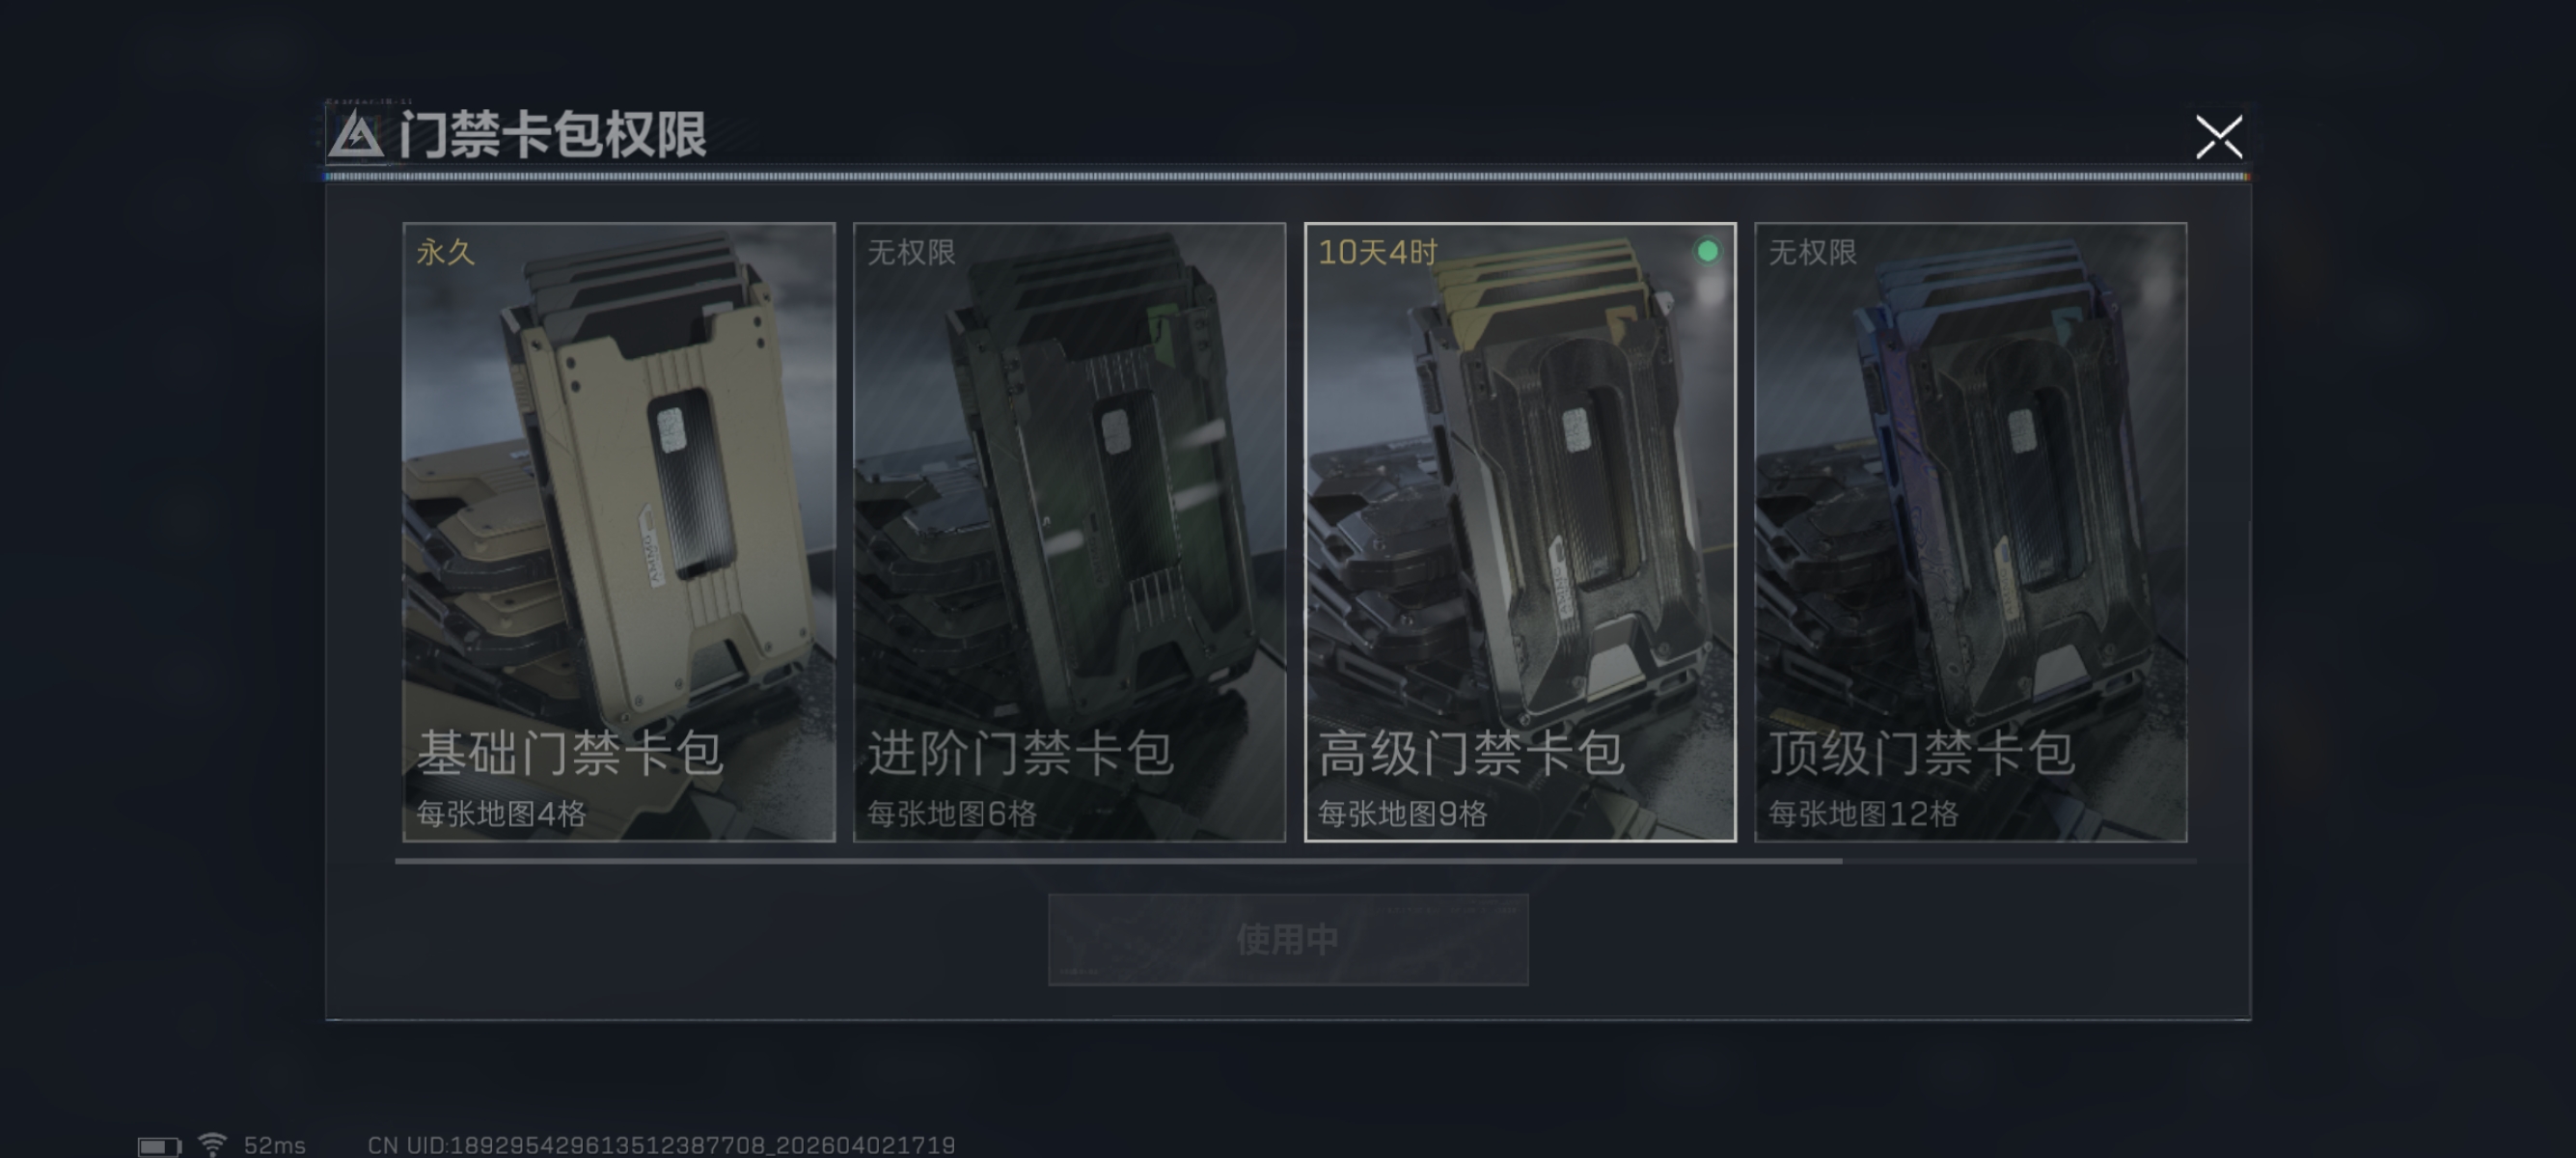Click the battery status icon

point(159,1146)
